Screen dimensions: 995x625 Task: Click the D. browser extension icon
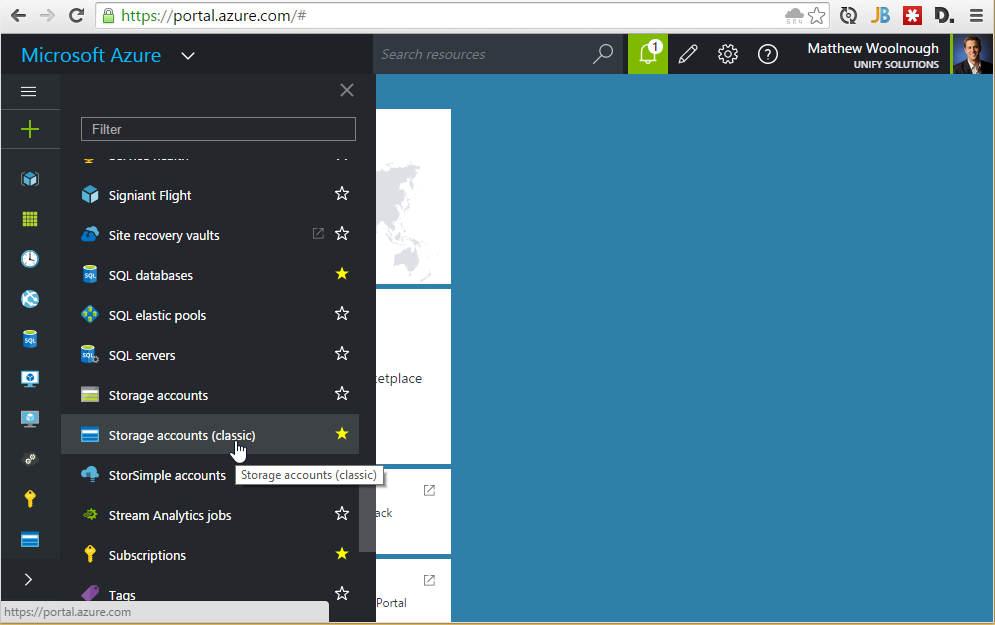pos(944,15)
